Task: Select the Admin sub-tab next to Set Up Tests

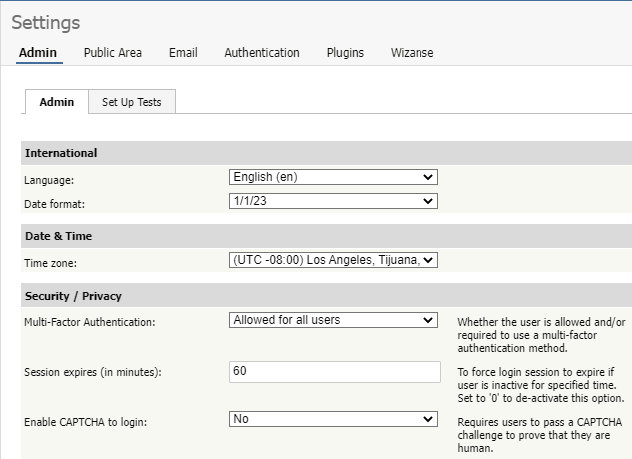Action: point(56,102)
